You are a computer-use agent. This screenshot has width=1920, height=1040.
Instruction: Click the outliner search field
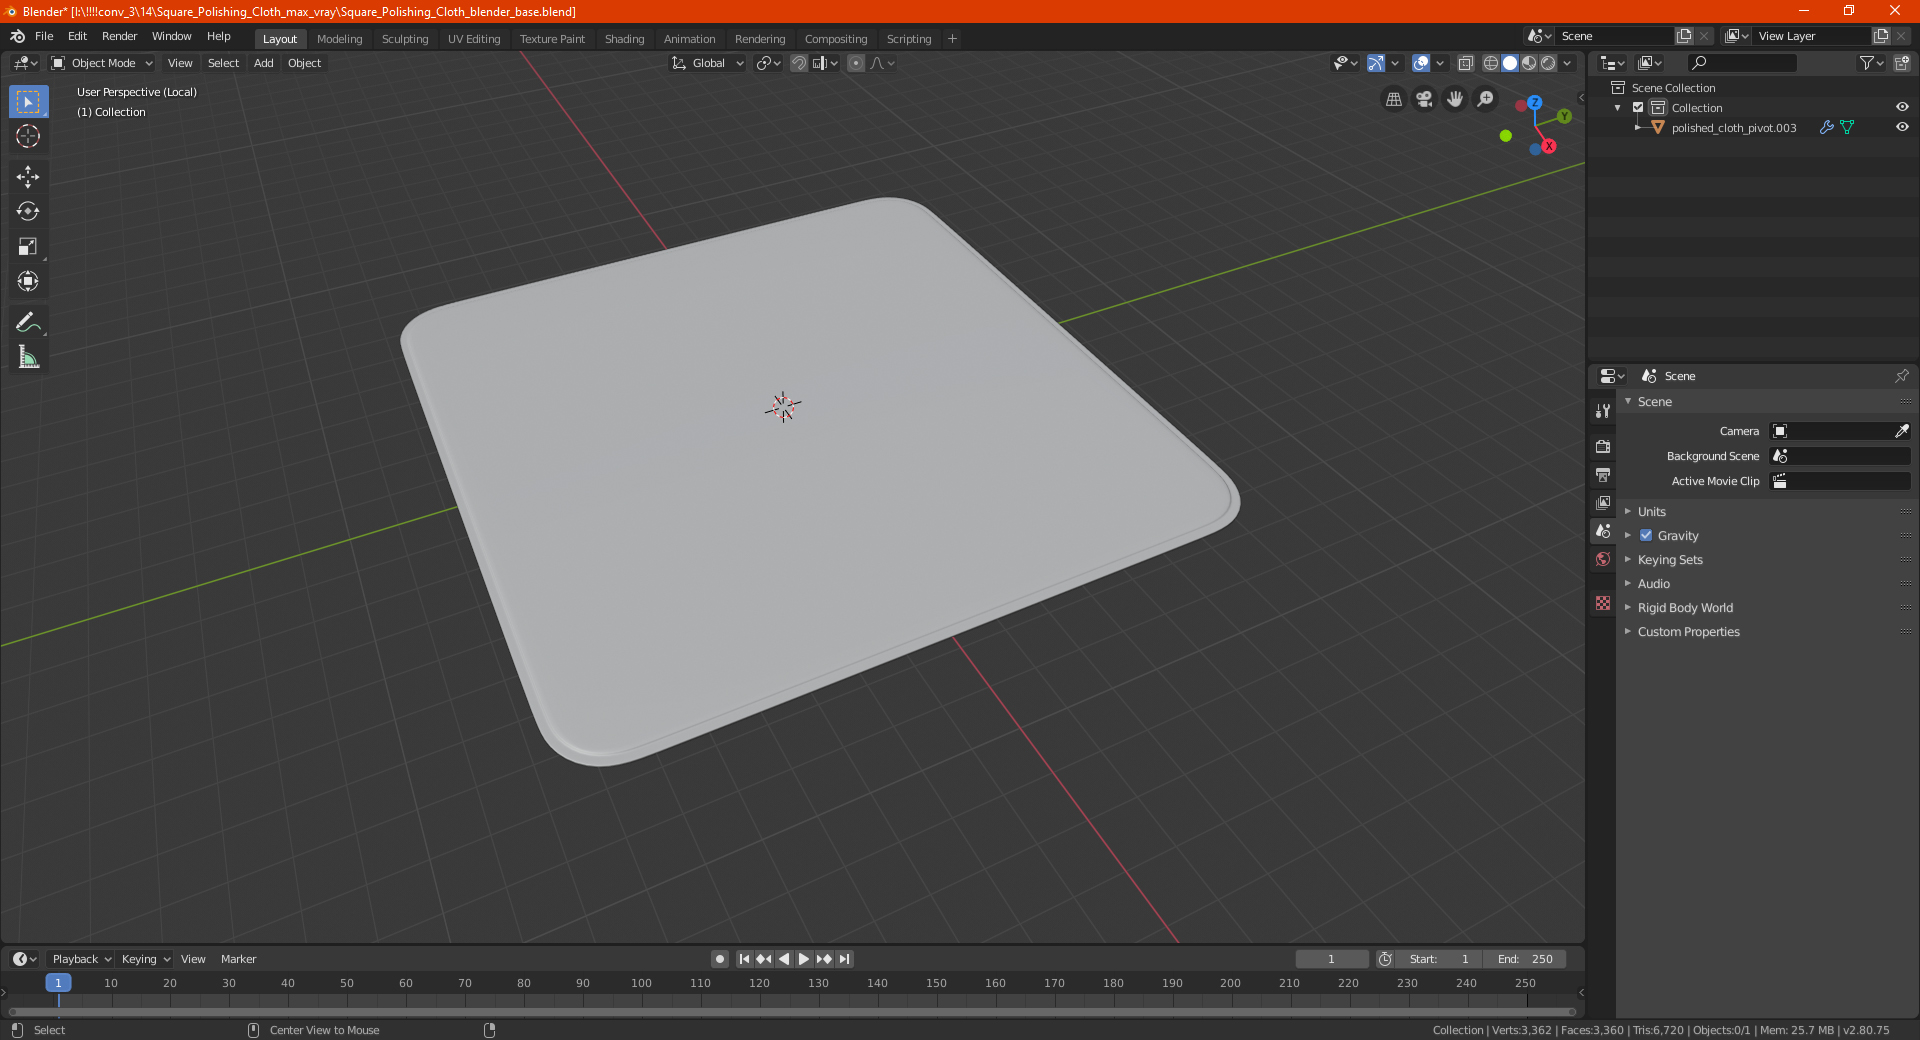click(1741, 63)
